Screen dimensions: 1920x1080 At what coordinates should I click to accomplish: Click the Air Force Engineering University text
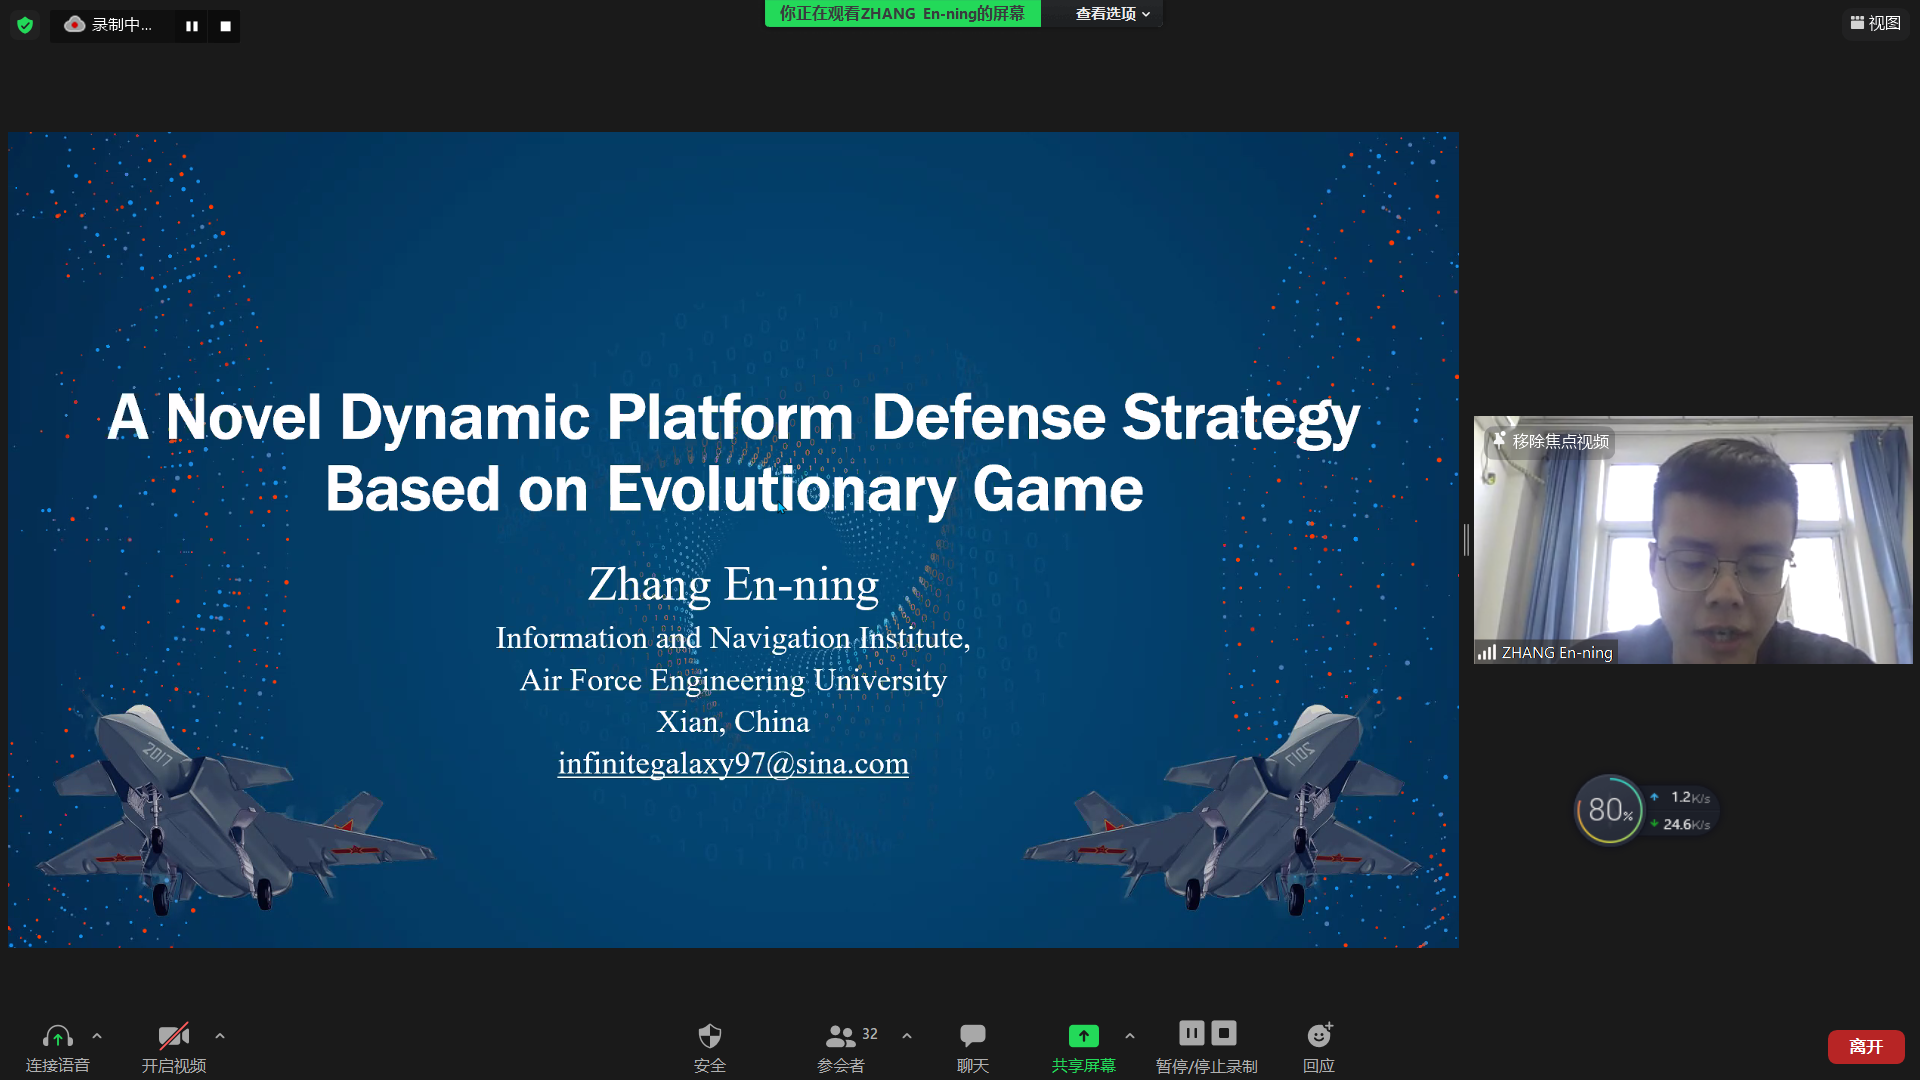pos(733,681)
